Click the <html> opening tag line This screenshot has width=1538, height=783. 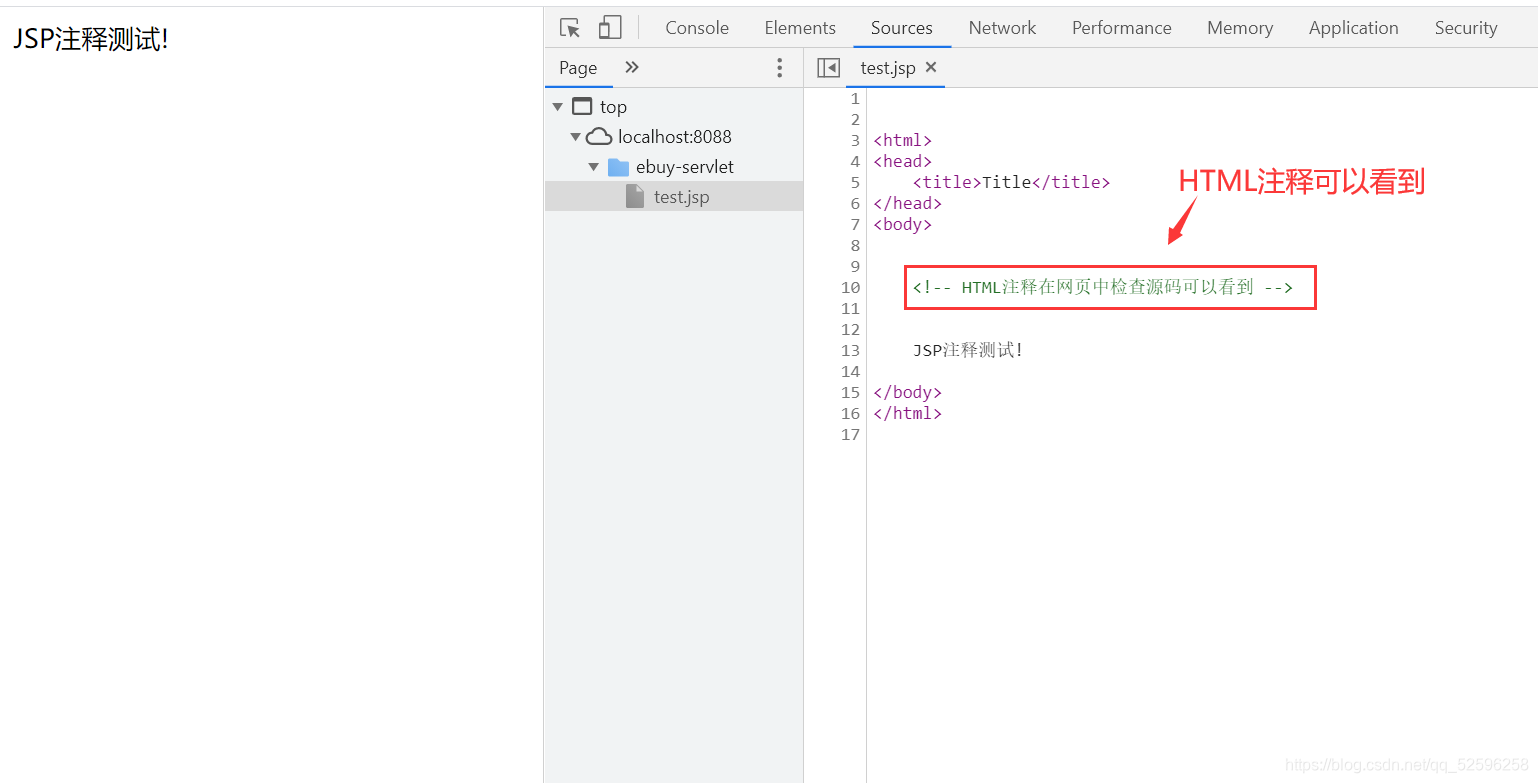[x=902, y=141]
